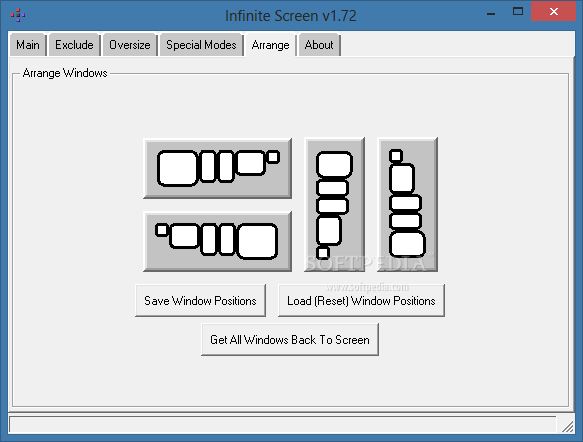
Task: Arrange windows horizontally, smallest to largest
Action: tap(218, 241)
